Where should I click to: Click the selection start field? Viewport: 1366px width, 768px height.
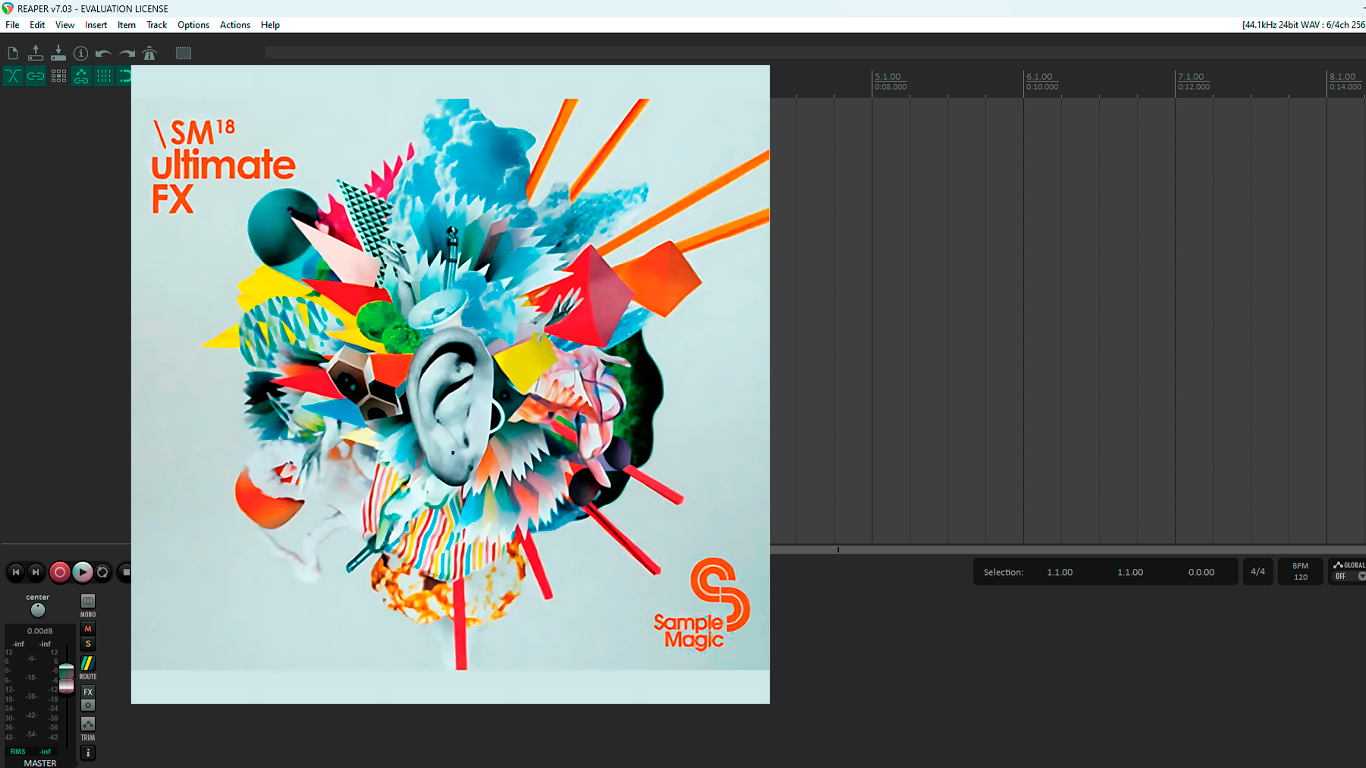click(1060, 572)
